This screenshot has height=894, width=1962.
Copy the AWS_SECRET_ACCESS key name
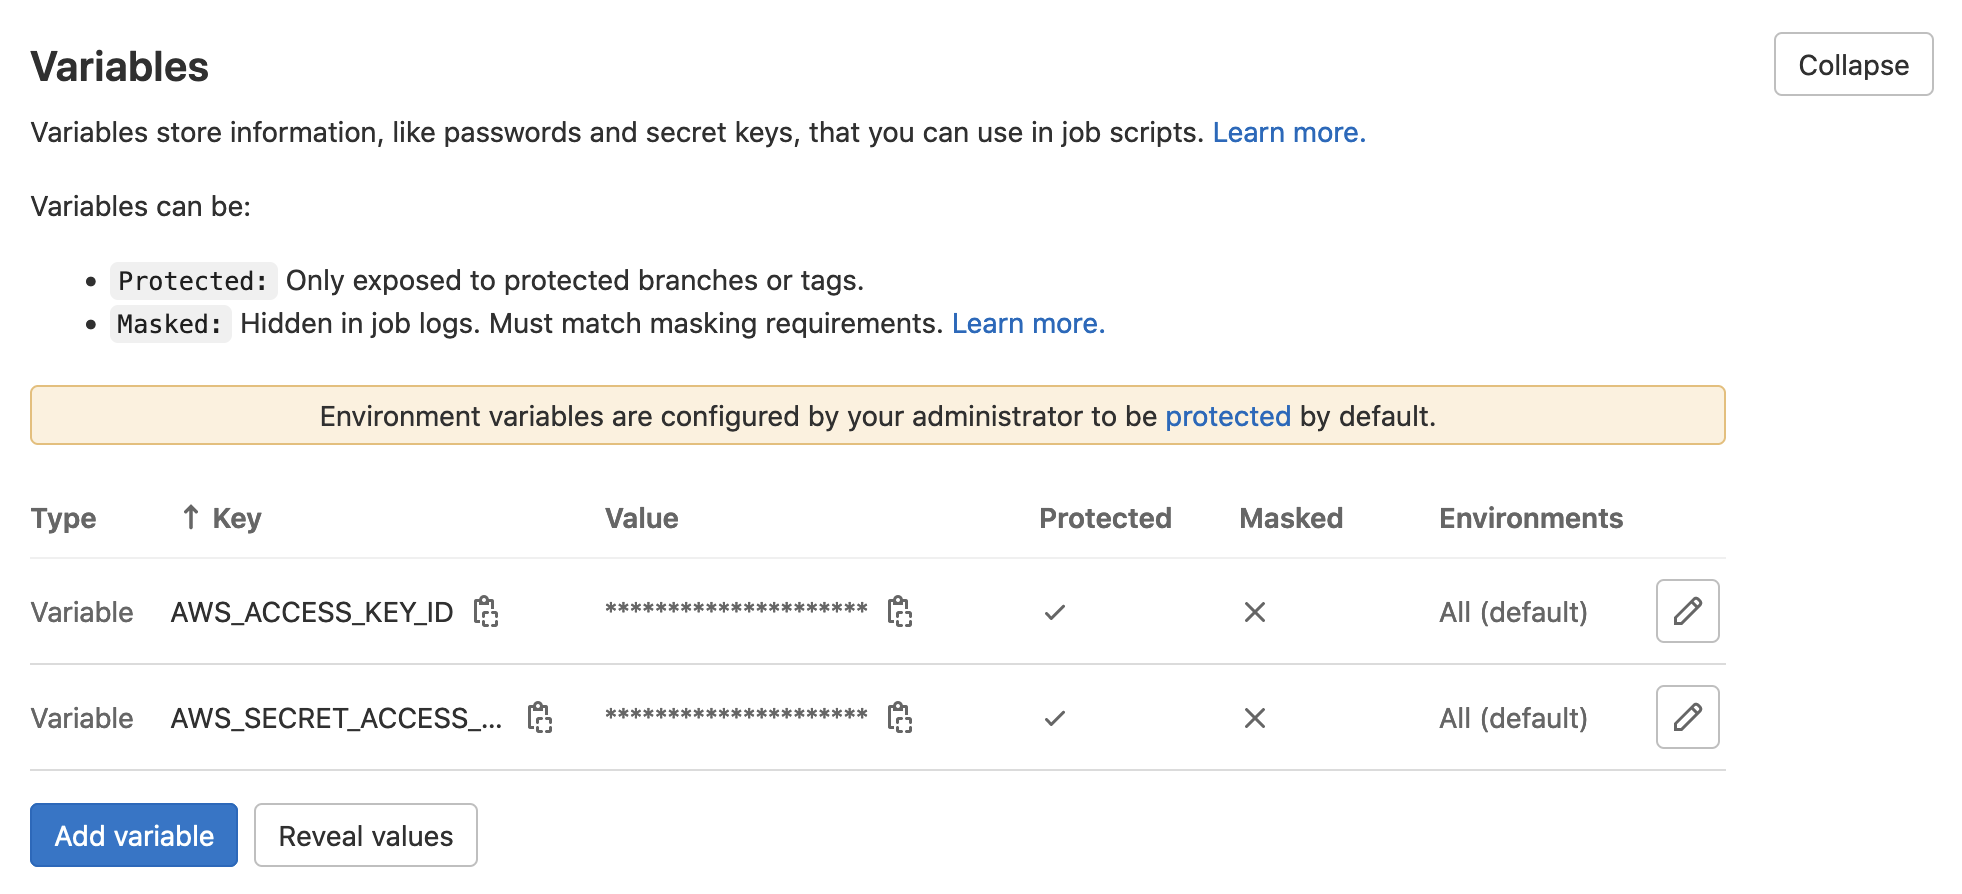point(540,717)
